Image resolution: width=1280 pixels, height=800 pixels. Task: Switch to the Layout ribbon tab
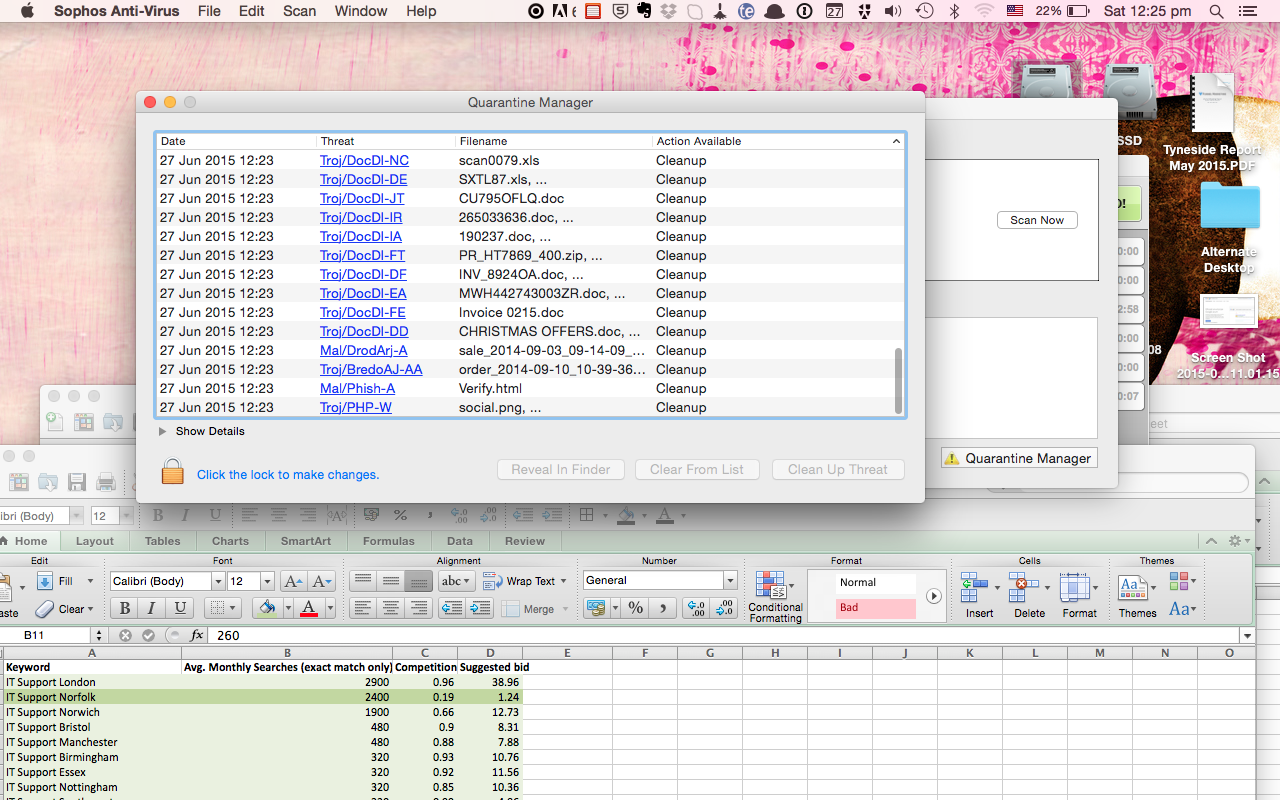(95, 541)
